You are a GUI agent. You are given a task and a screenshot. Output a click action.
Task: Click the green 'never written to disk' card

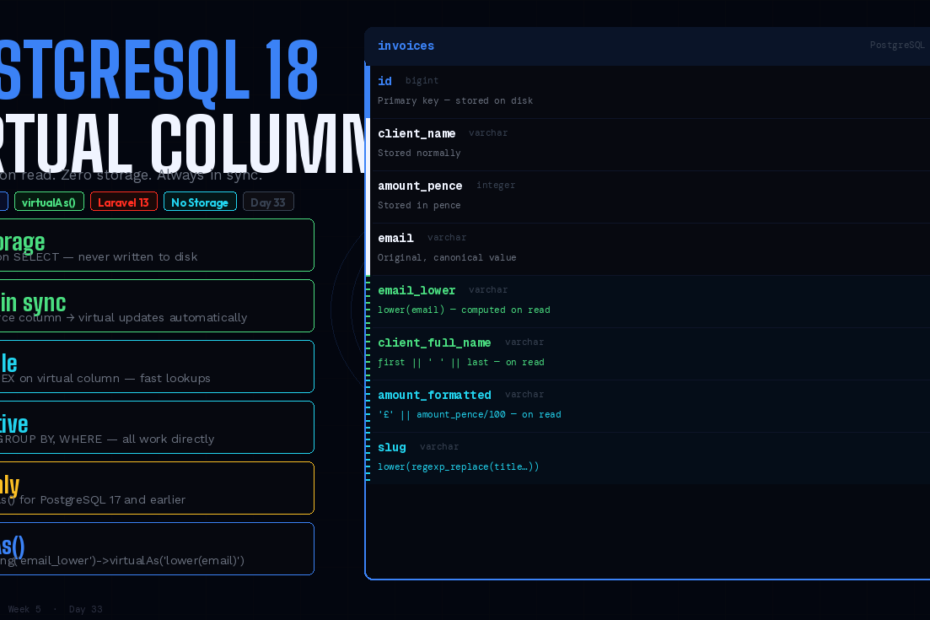pyautogui.click(x=156, y=246)
